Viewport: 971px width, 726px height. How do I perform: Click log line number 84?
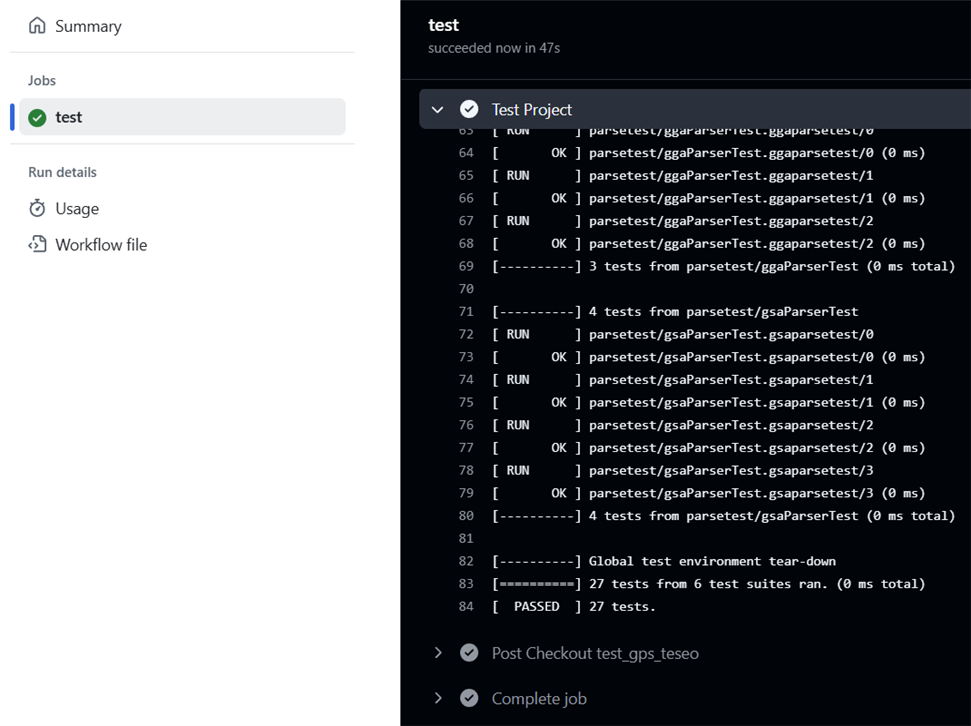466,606
